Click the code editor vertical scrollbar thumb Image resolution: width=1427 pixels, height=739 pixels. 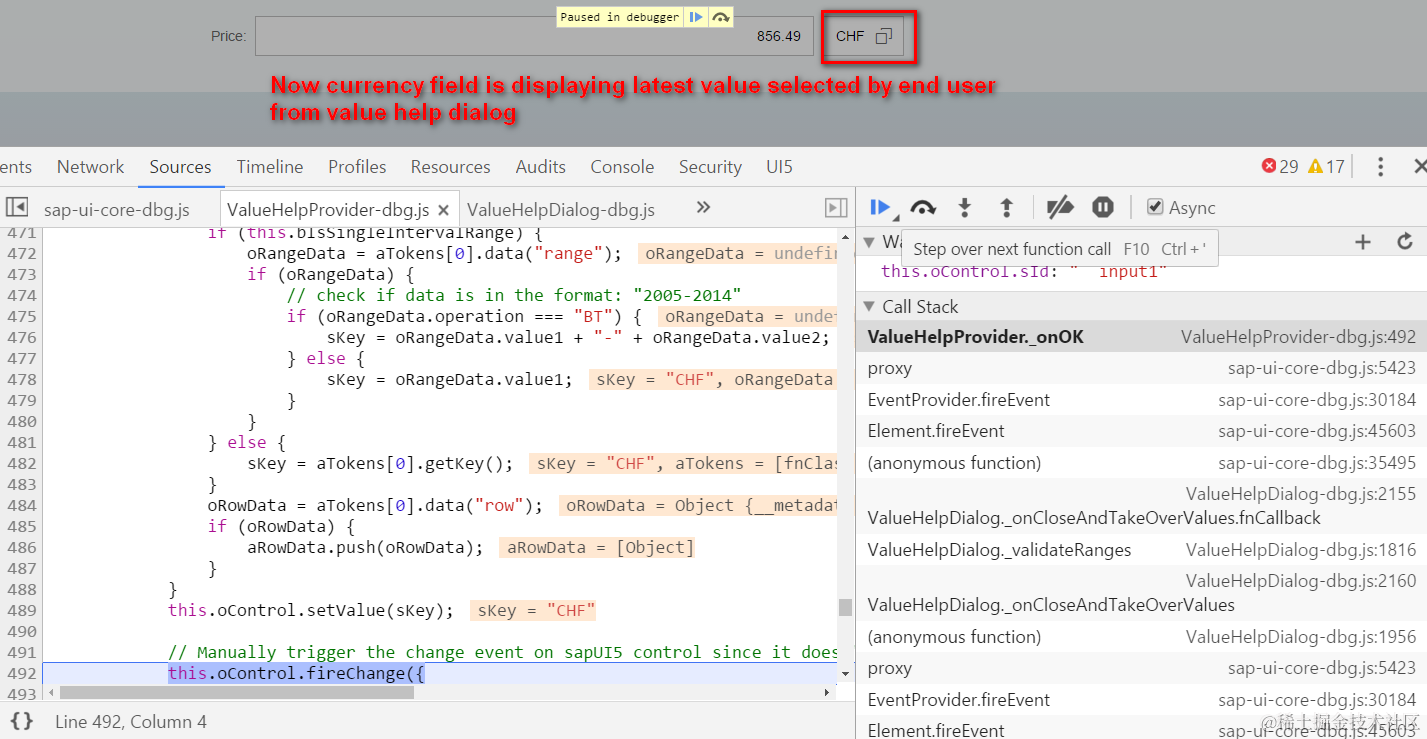[x=846, y=607]
